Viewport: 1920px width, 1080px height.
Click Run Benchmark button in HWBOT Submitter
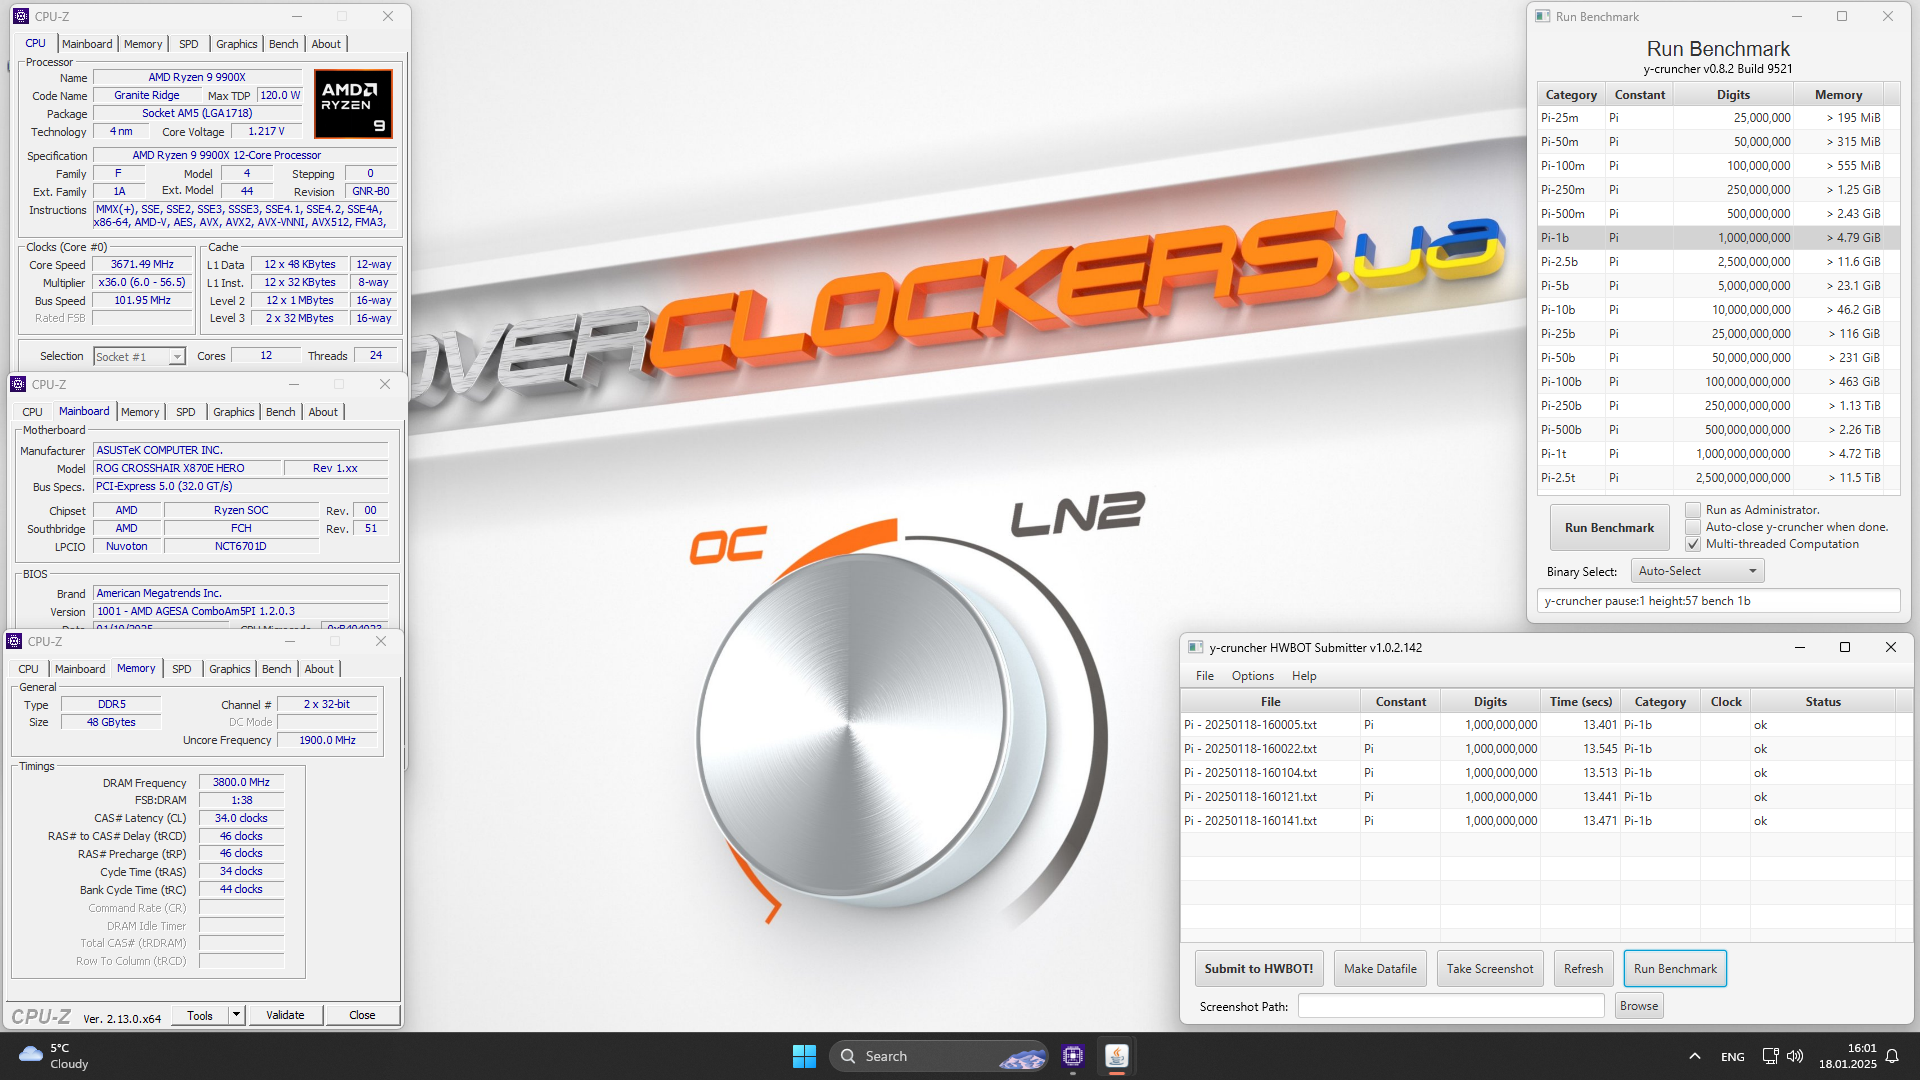pyautogui.click(x=1675, y=968)
